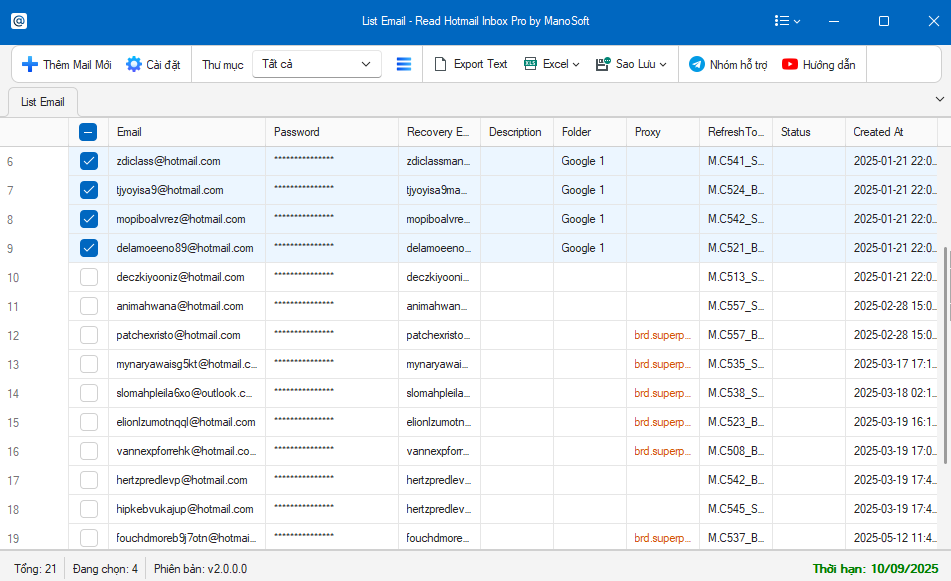Sort by the RefreshToken column header
Screen dimensions: 951x581
(736, 132)
